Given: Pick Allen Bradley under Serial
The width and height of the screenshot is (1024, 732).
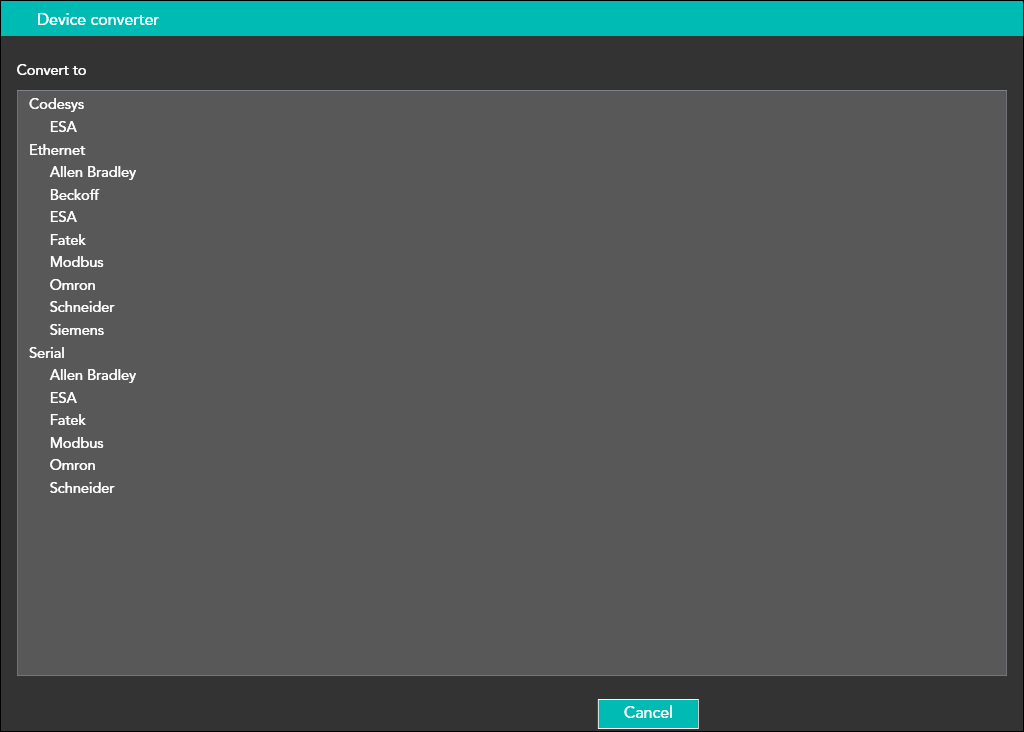Looking at the screenshot, I should coord(93,375).
